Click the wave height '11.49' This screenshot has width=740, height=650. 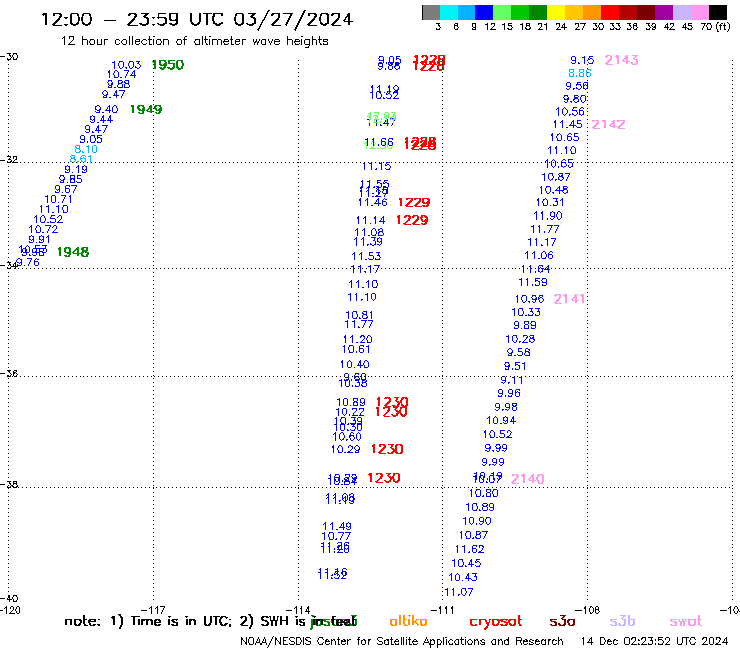pos(336,526)
